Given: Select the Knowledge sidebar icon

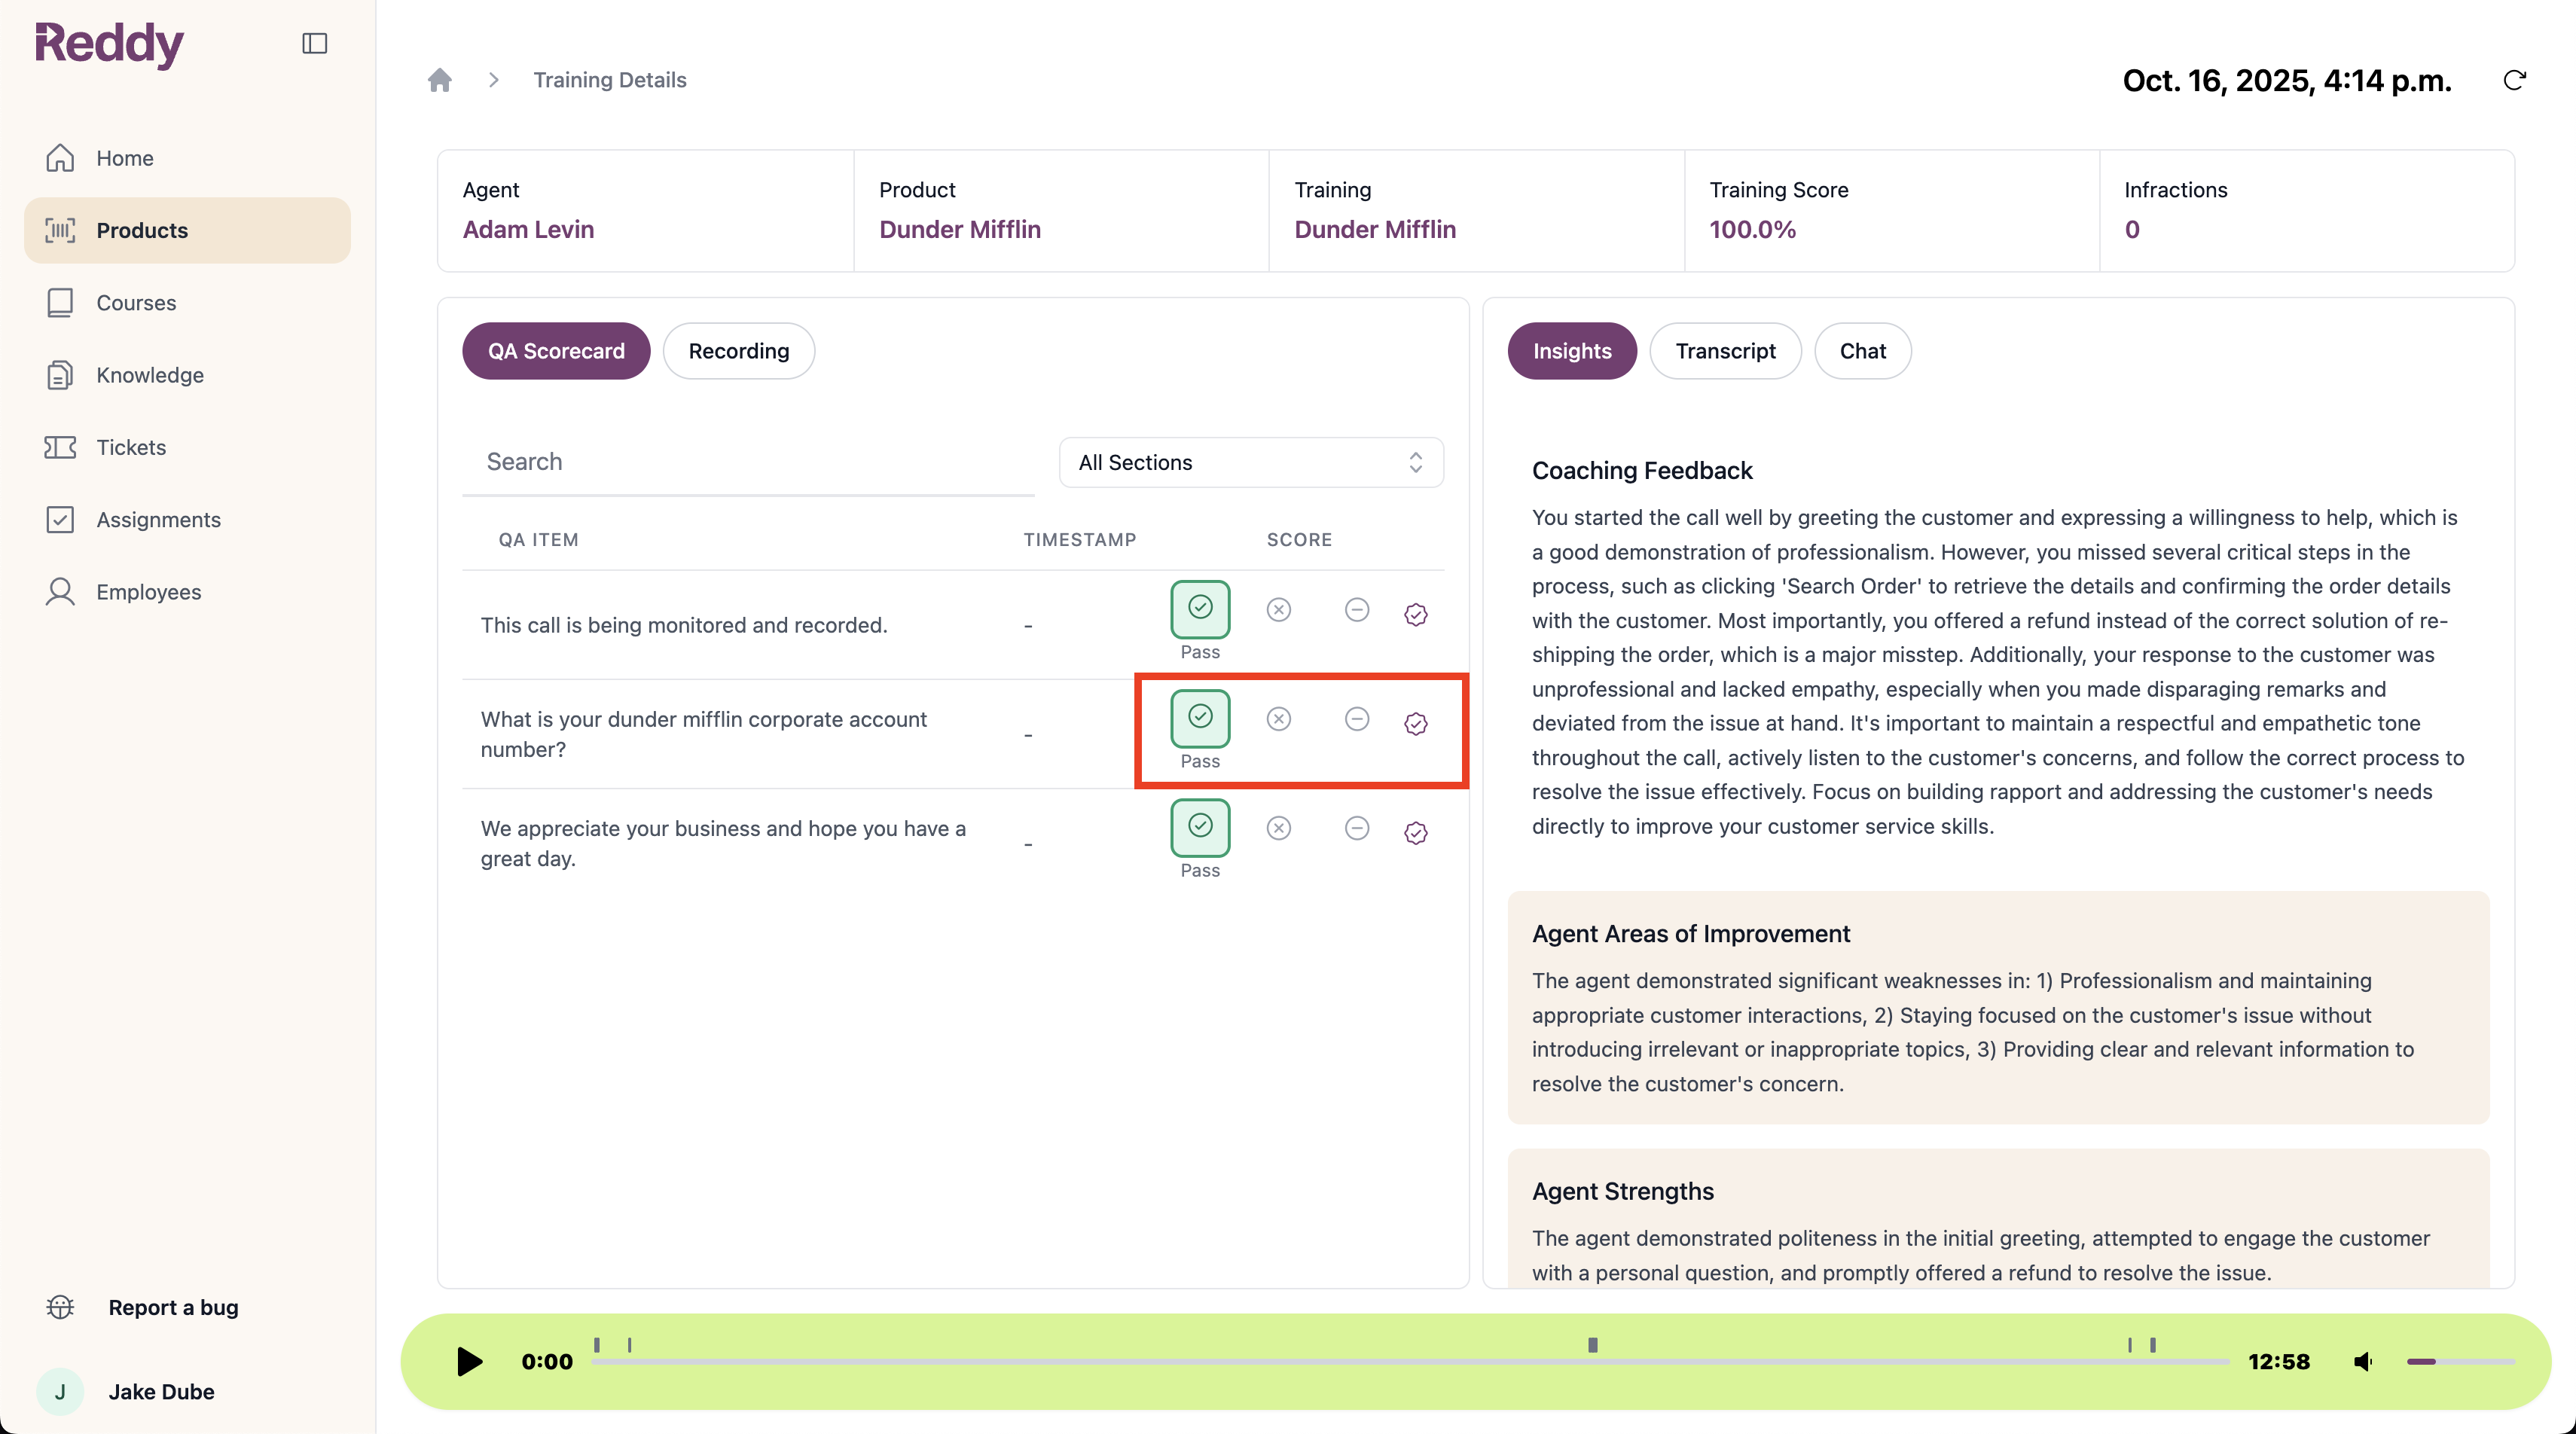Looking at the screenshot, I should 60,374.
